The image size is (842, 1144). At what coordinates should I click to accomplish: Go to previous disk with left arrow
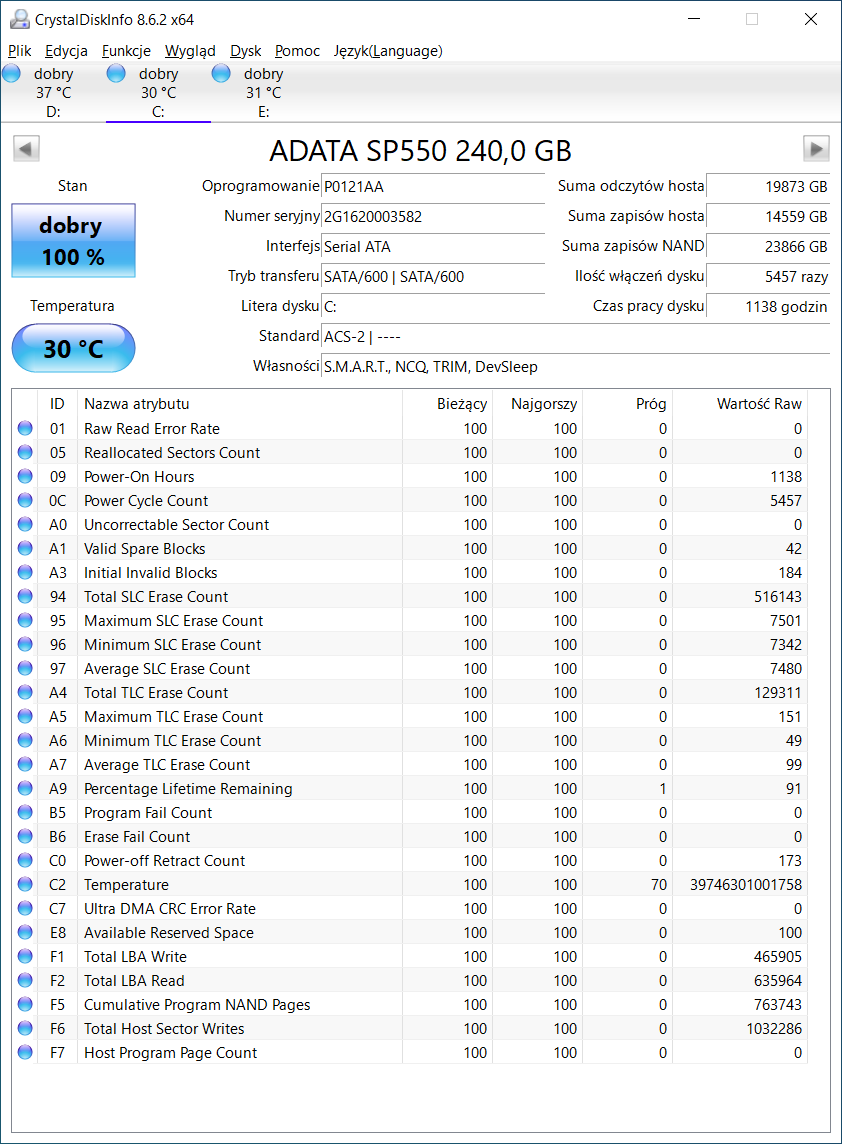tap(26, 149)
